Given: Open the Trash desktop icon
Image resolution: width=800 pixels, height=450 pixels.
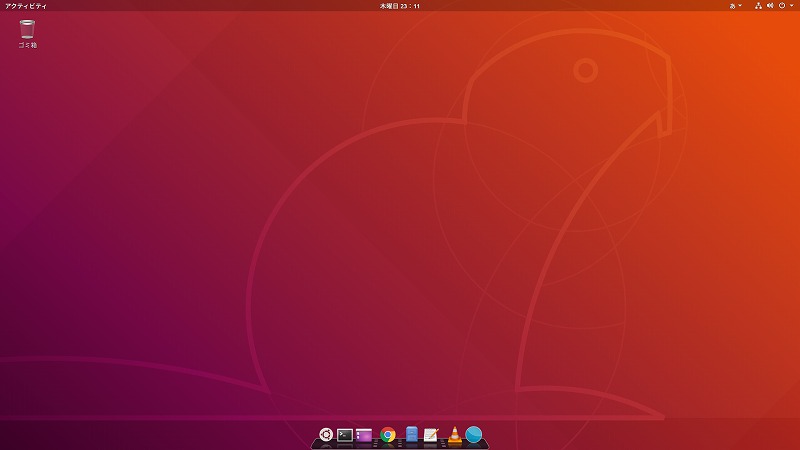Looking at the screenshot, I should click(x=27, y=33).
